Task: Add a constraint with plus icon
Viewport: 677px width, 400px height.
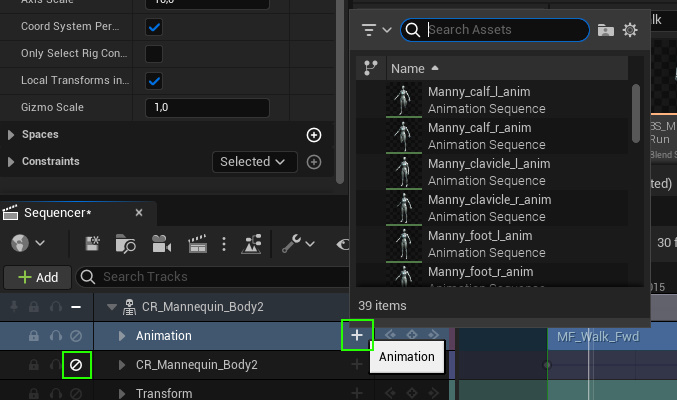Action: point(314,162)
